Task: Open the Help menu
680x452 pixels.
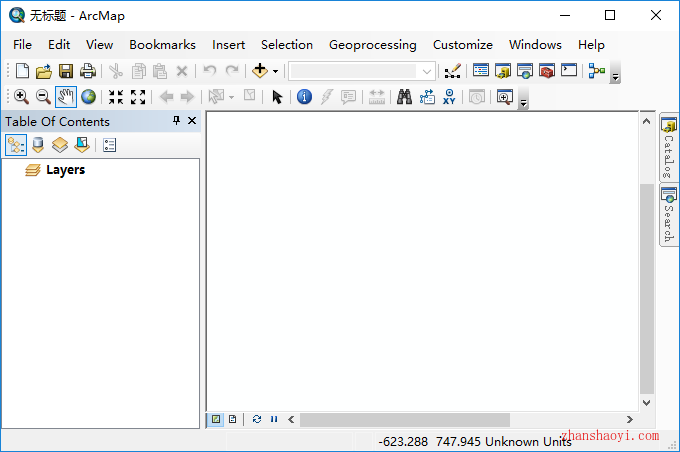Action: tap(591, 45)
